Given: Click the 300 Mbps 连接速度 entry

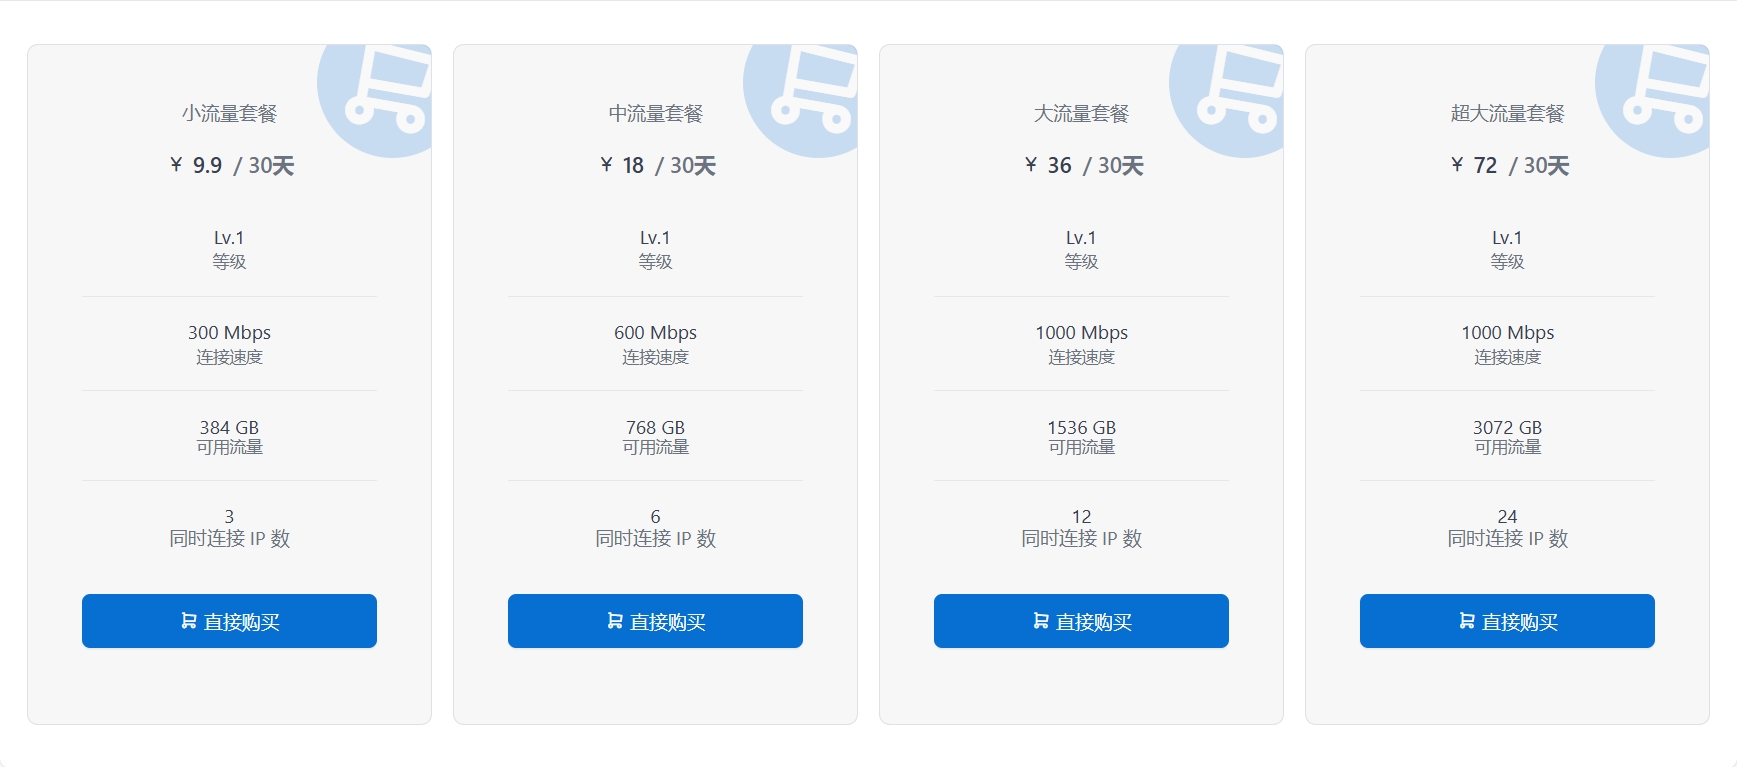Looking at the screenshot, I should (x=229, y=344).
